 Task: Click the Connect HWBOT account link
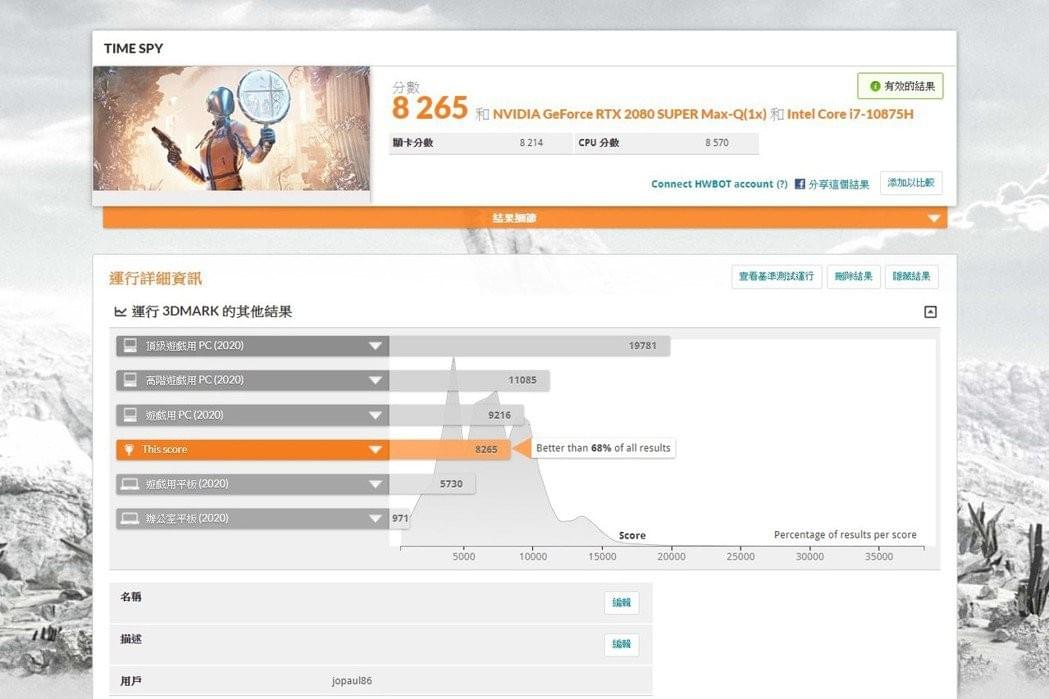[x=712, y=184]
